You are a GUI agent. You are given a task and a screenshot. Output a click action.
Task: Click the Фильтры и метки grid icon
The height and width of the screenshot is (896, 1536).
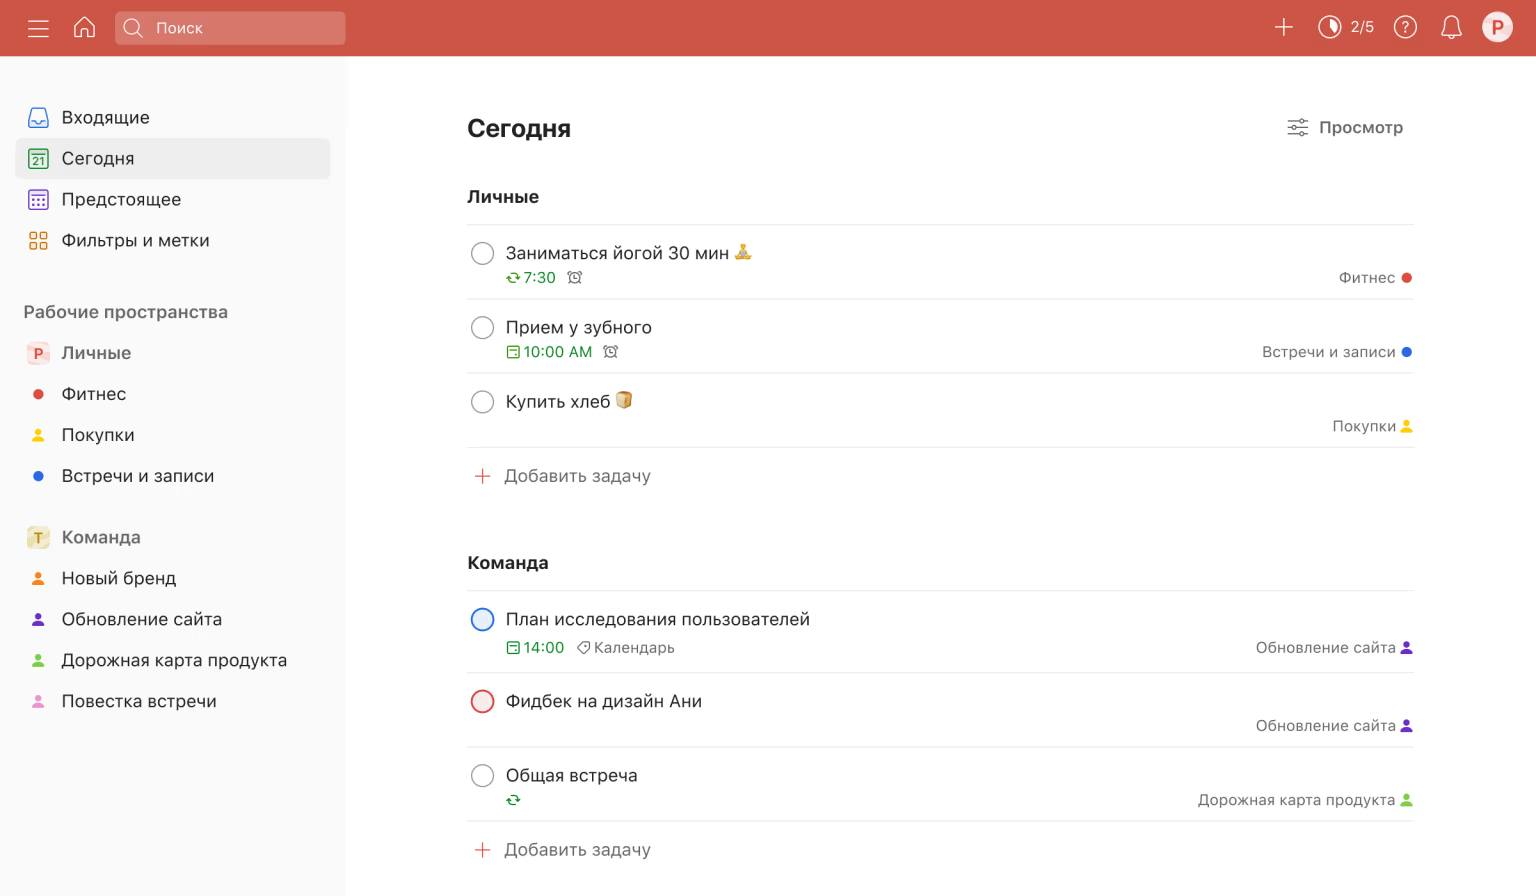coord(38,240)
